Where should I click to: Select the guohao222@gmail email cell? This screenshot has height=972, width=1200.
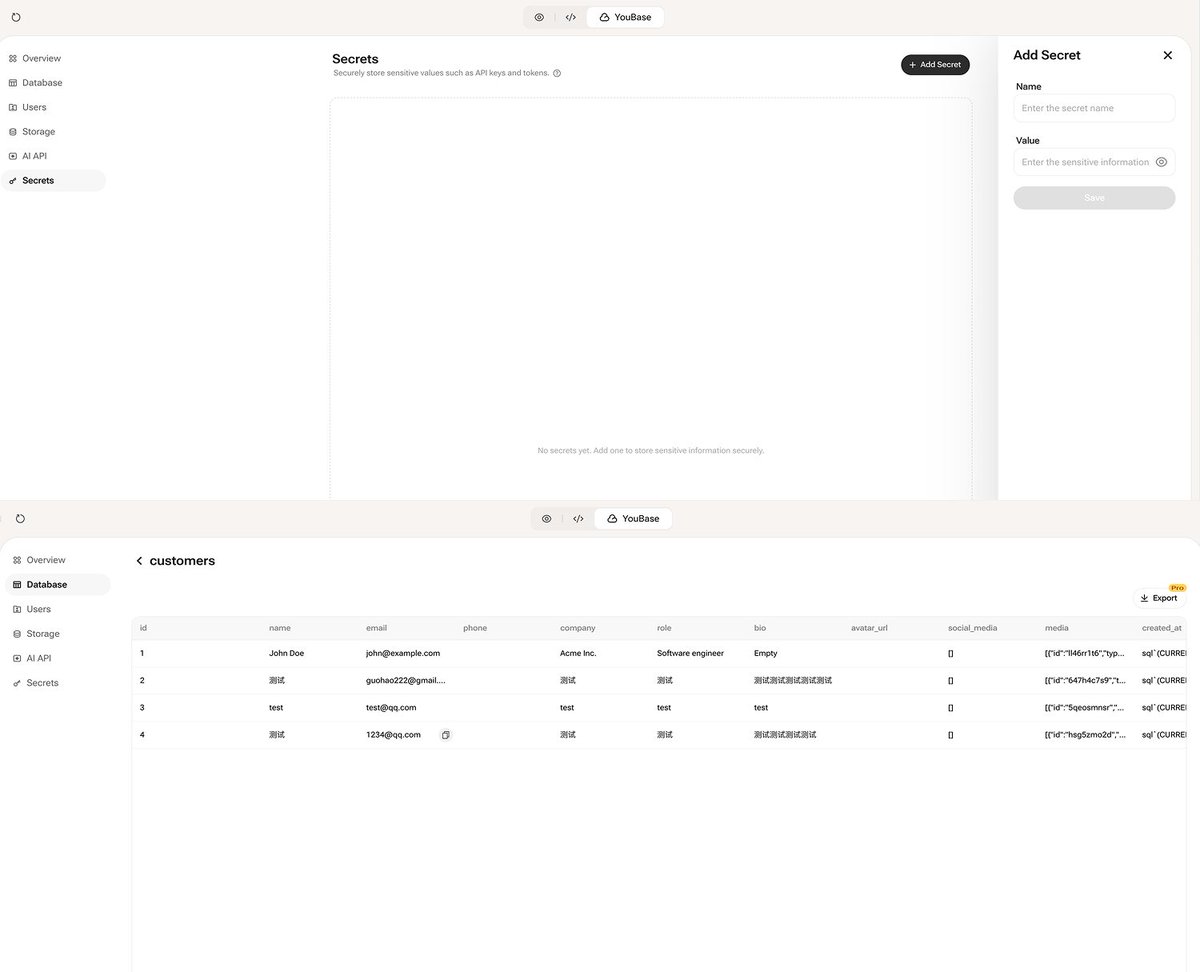tap(405, 680)
